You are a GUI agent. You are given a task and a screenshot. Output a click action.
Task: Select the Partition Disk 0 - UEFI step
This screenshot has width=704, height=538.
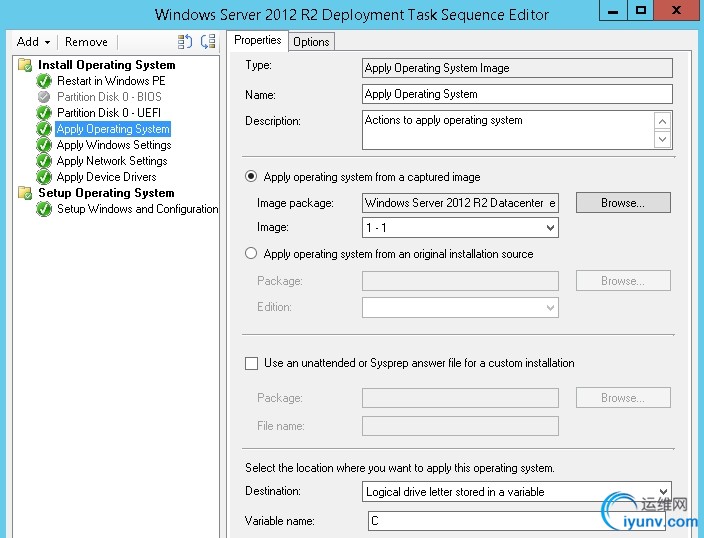109,113
